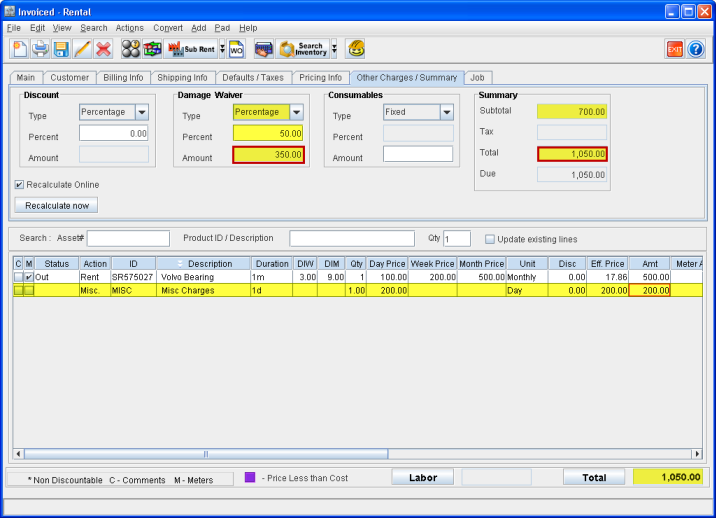Click the hard-hat smiley face icon
Screen dimensions: 716x518
(x=356, y=48)
